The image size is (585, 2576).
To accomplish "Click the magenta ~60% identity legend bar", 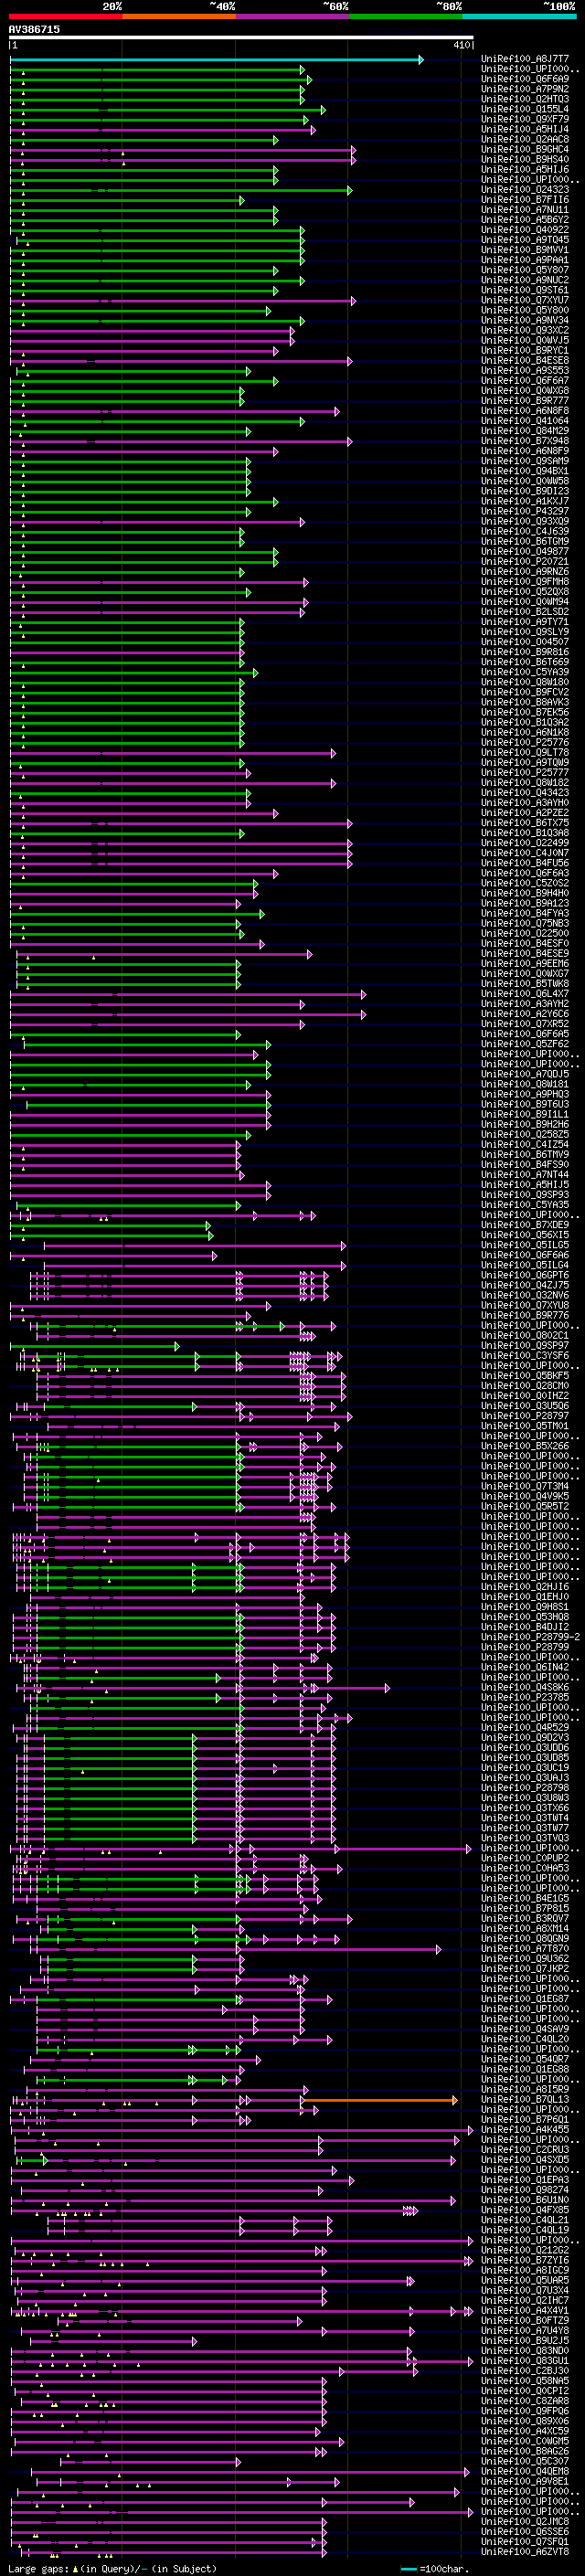I will (x=292, y=16).
